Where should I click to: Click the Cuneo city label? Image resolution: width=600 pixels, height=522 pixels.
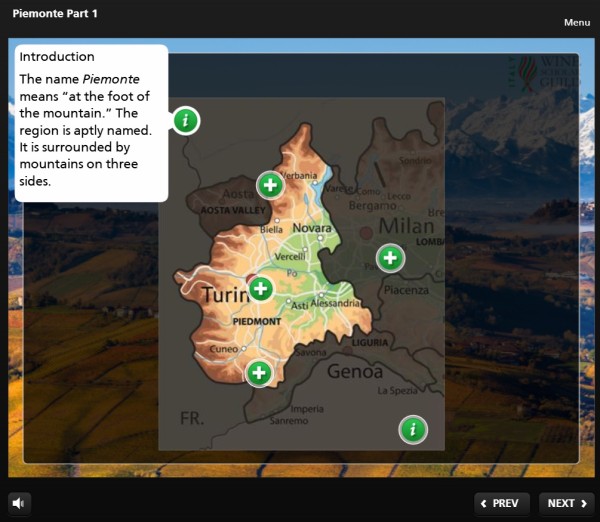pos(224,349)
